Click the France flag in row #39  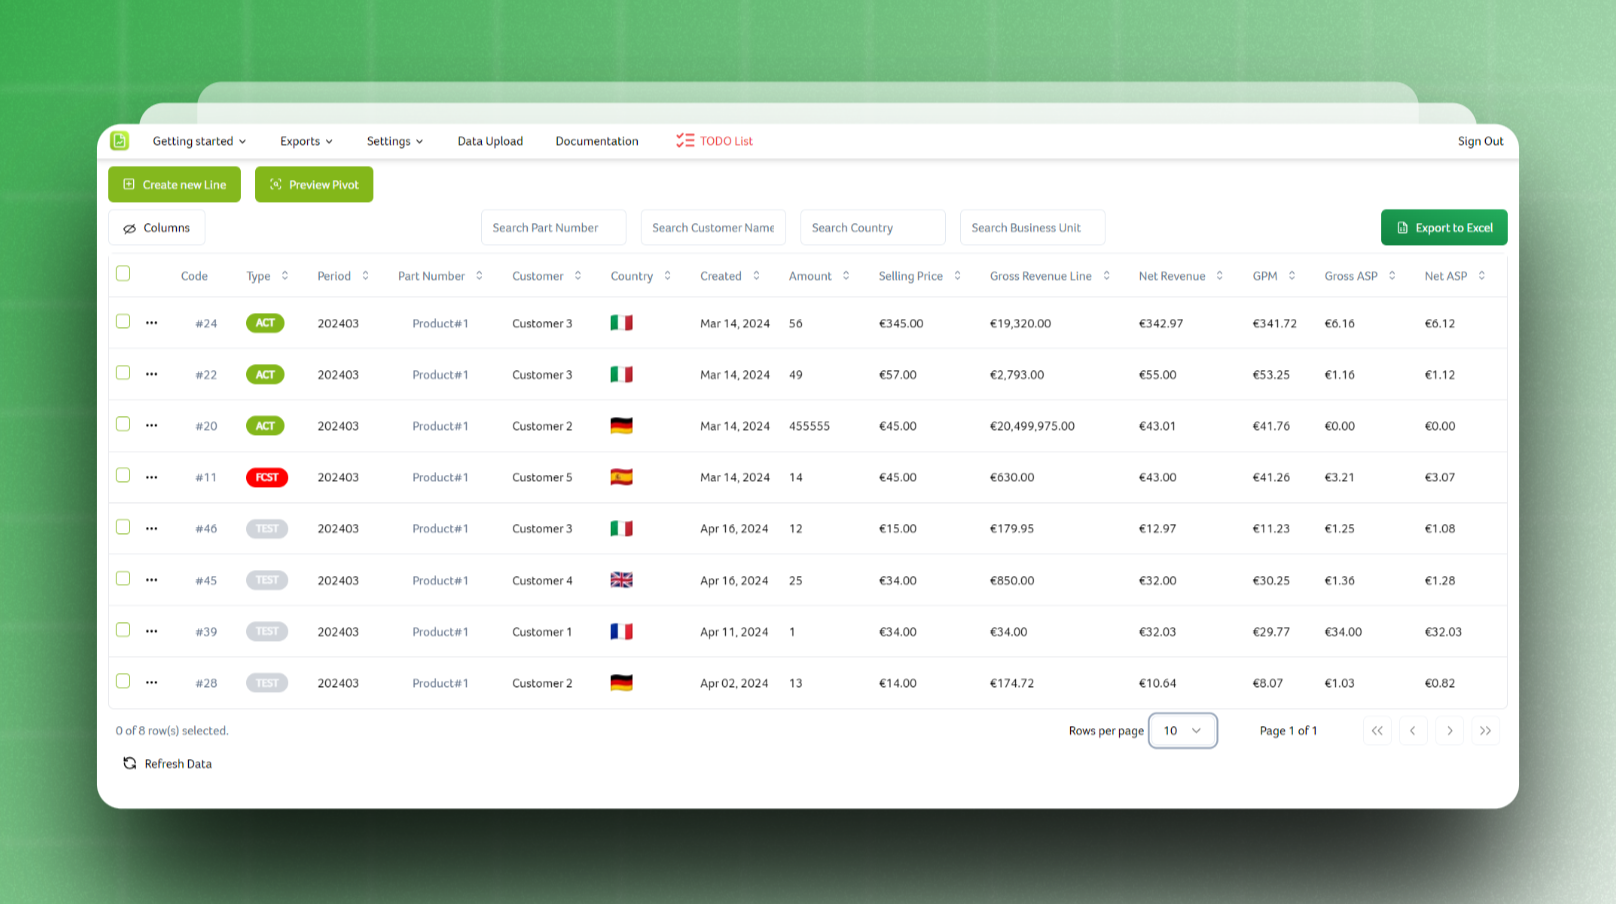coord(621,631)
